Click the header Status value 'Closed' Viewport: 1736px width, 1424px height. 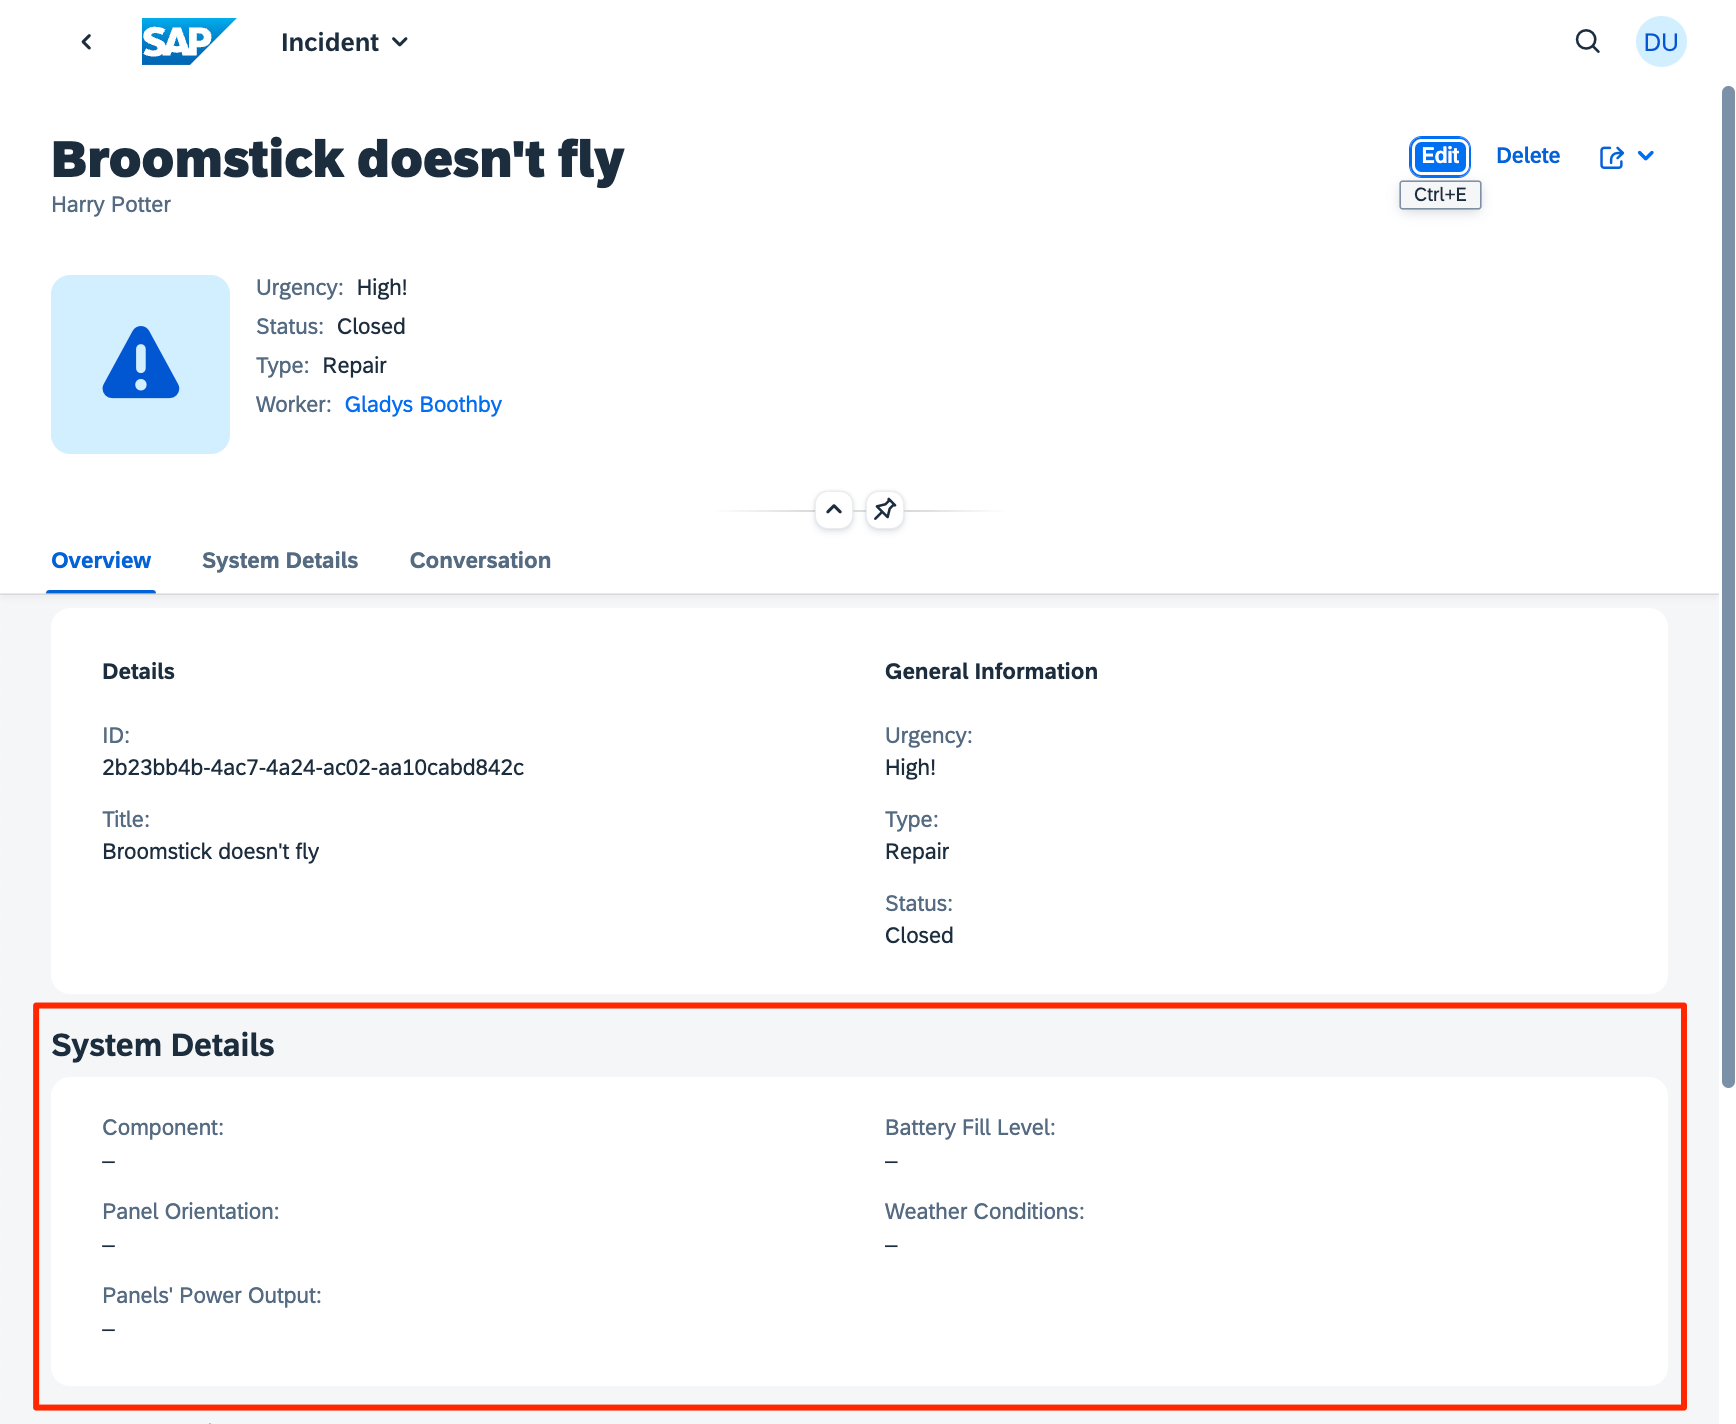pos(371,326)
